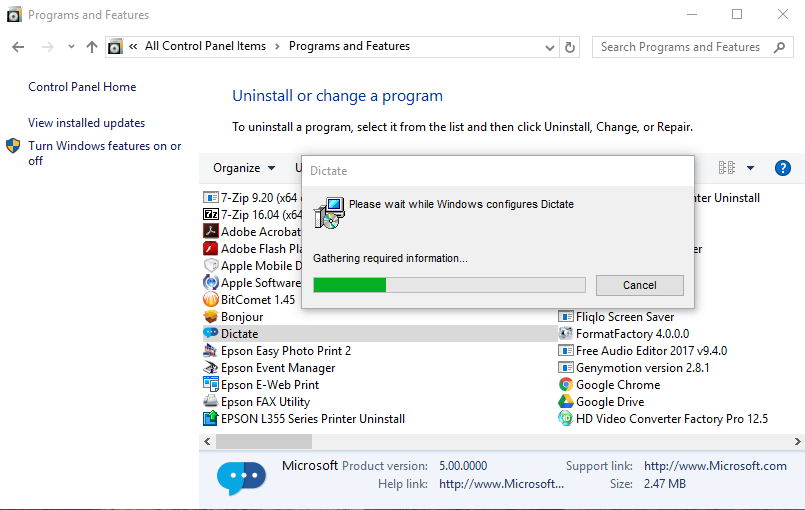Open Turn Windows features on or off
Screen dimensions: 805x510
(105, 153)
